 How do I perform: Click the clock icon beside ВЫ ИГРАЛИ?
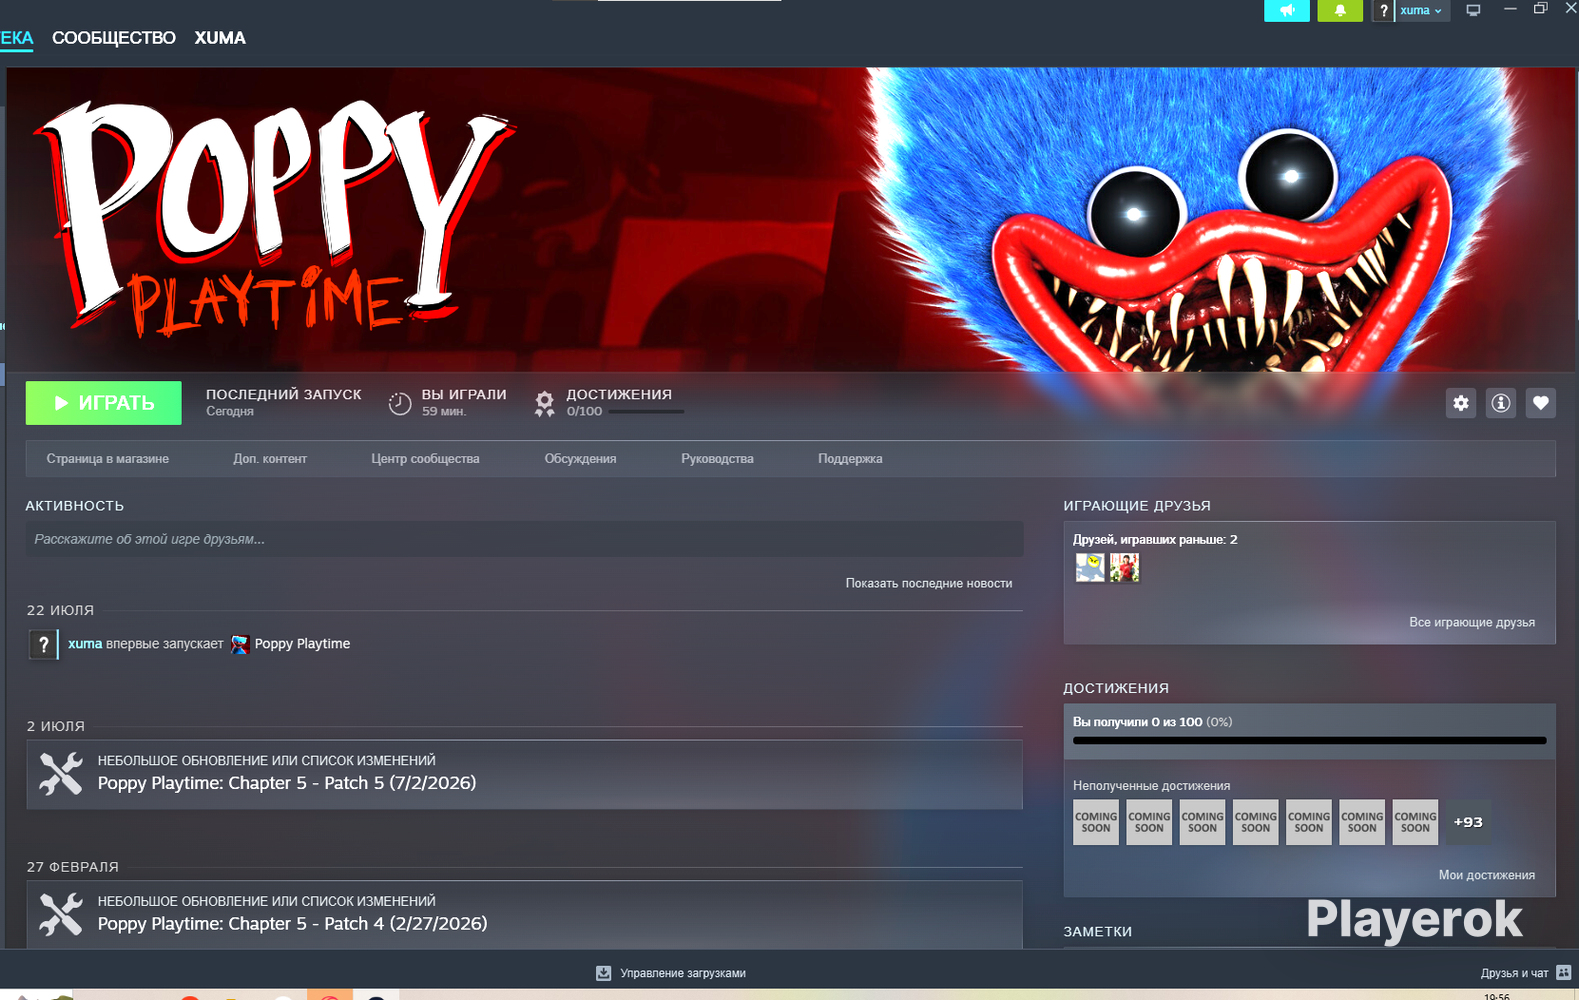coord(400,403)
